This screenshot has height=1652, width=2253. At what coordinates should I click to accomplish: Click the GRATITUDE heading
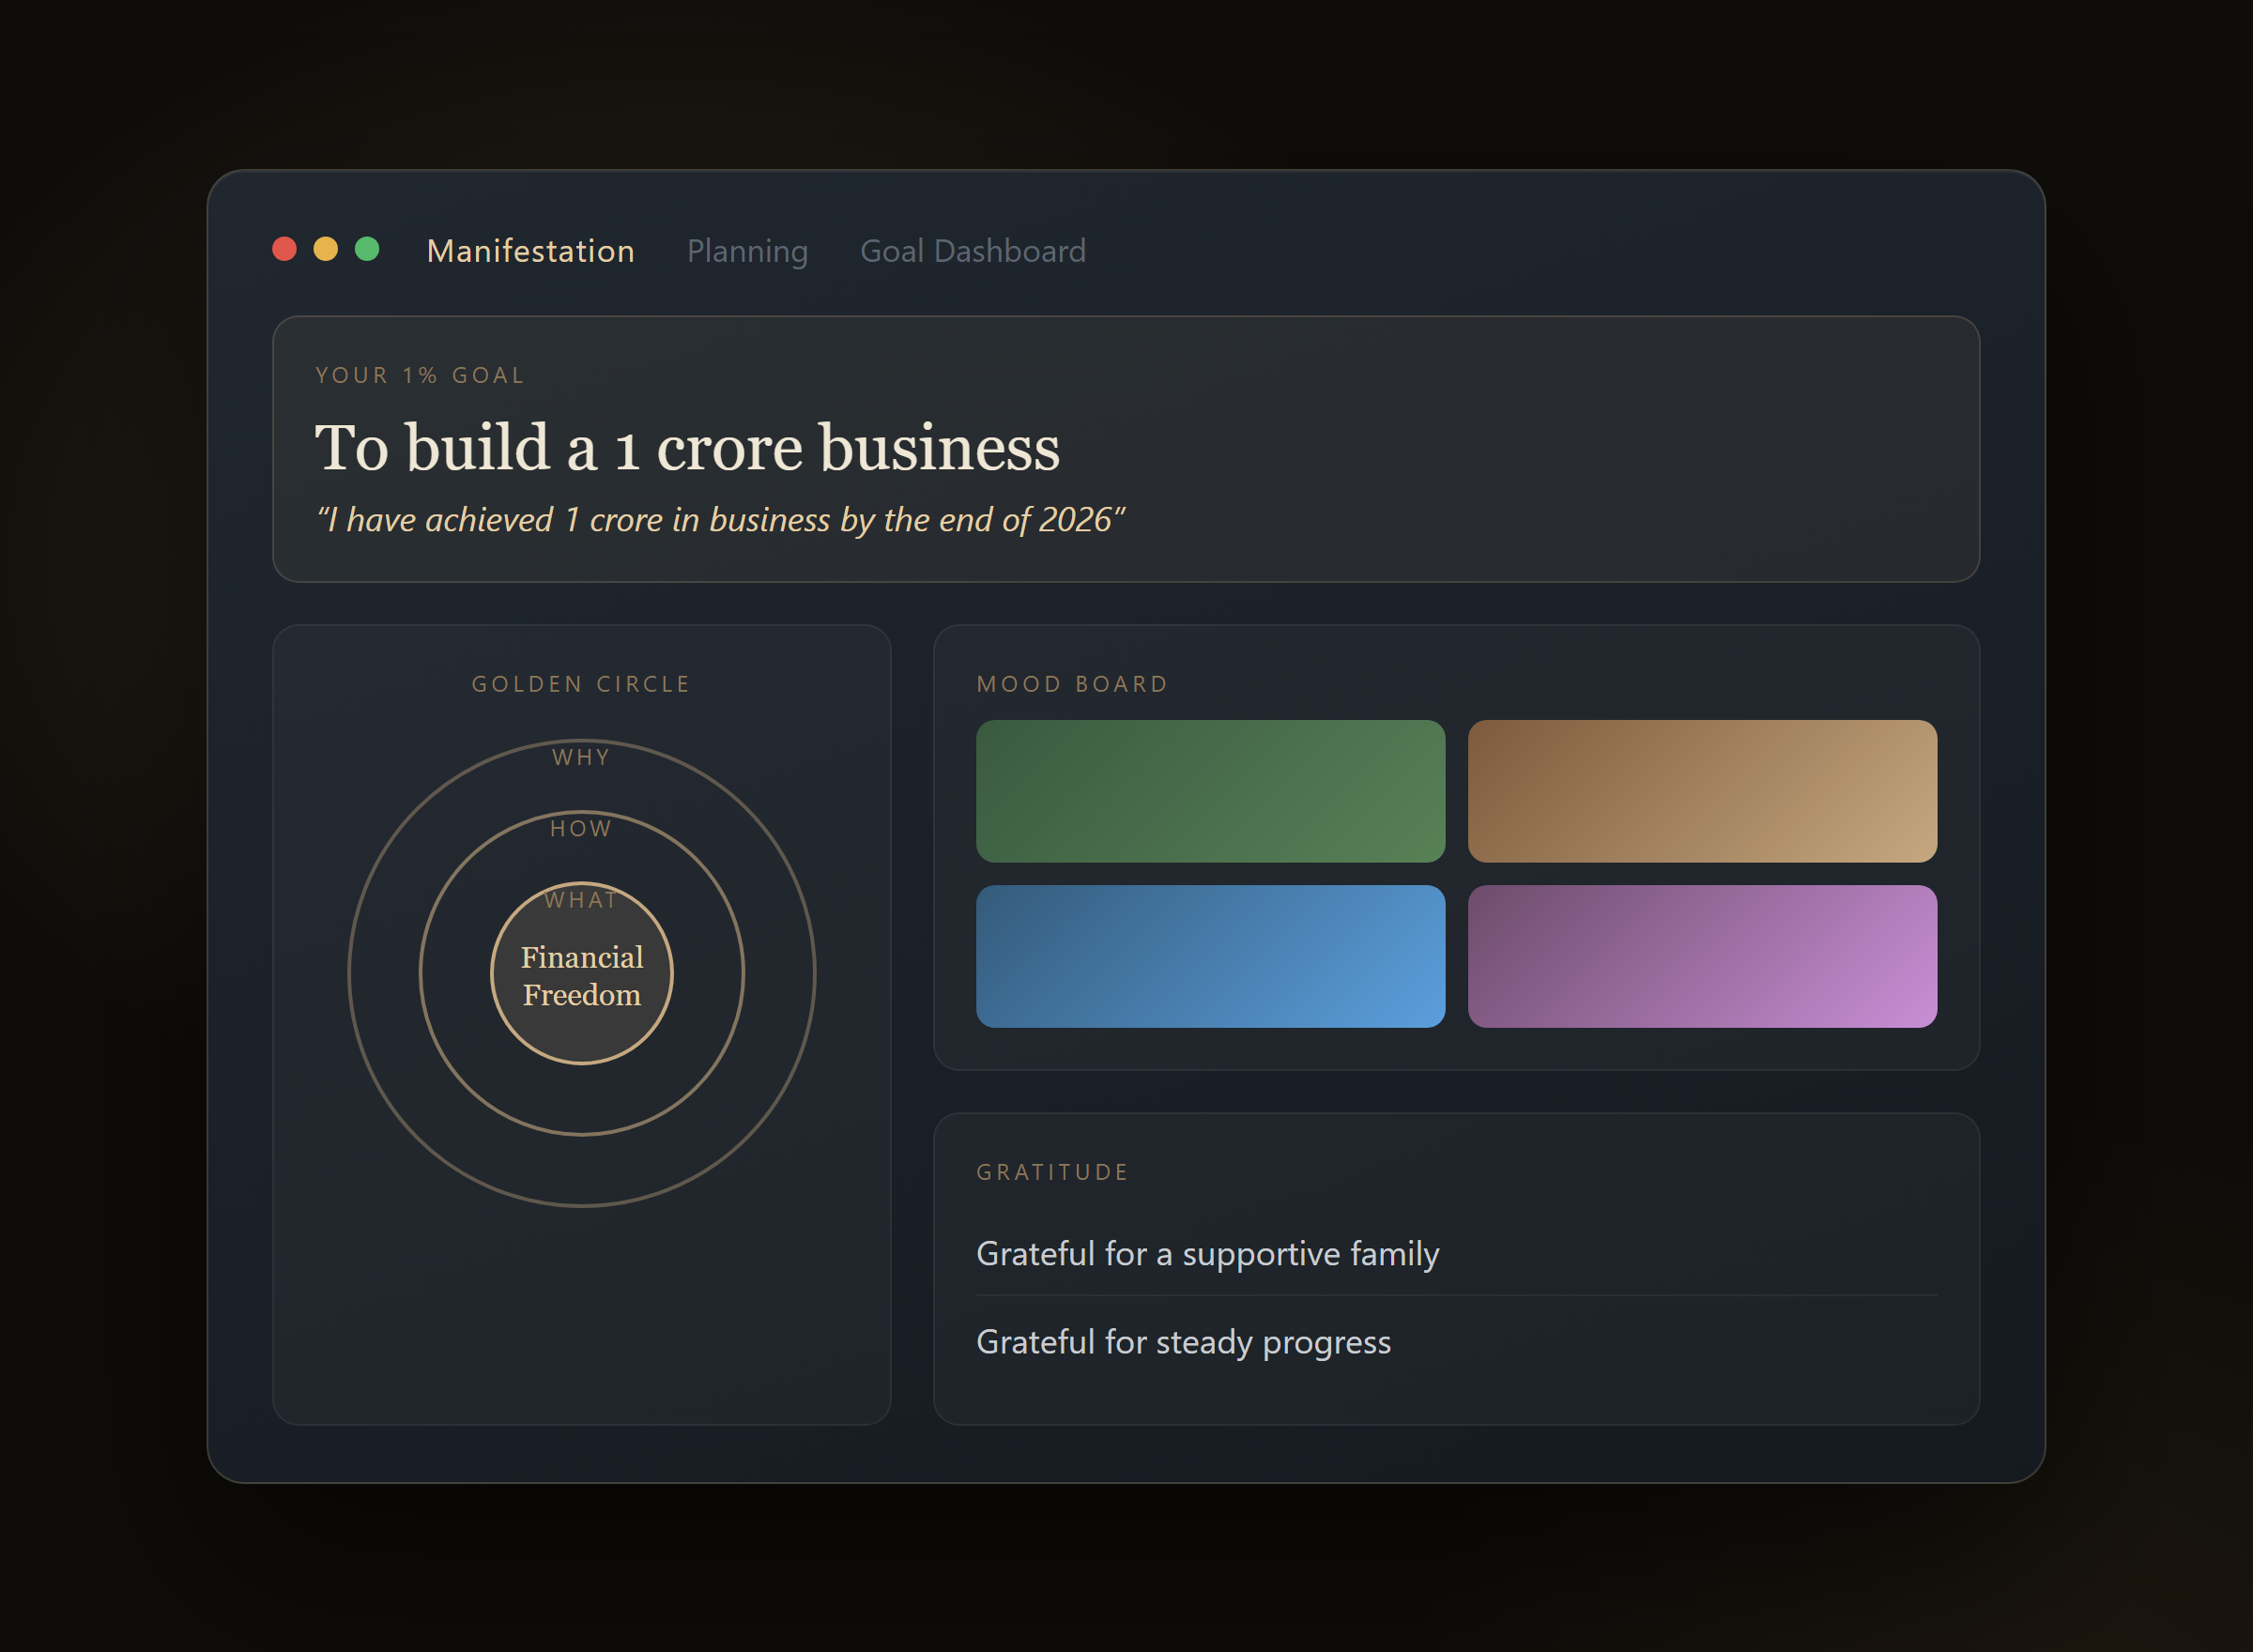pyautogui.click(x=1052, y=1172)
